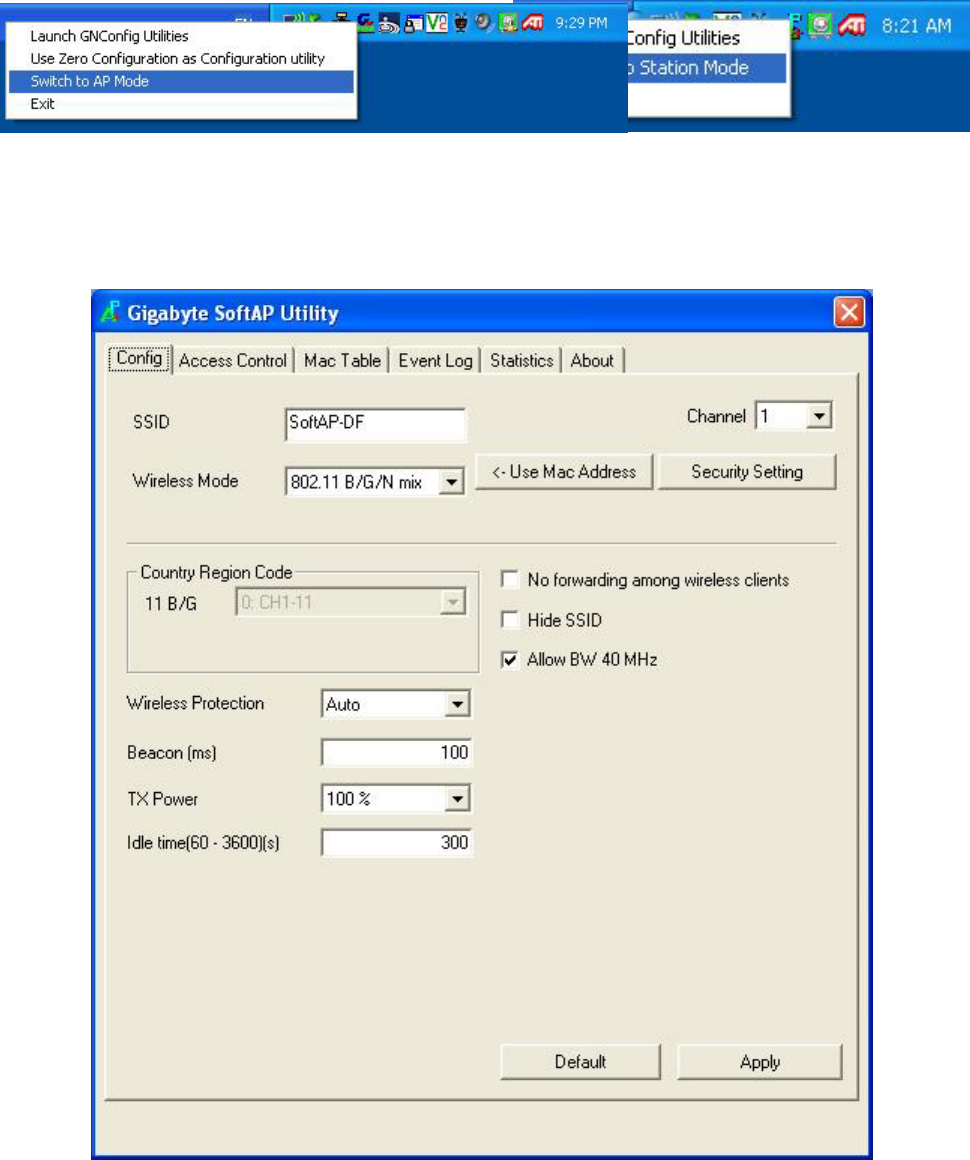The width and height of the screenshot is (970, 1160).
Task: Expand the TX Power dropdown
Action: tap(457, 799)
